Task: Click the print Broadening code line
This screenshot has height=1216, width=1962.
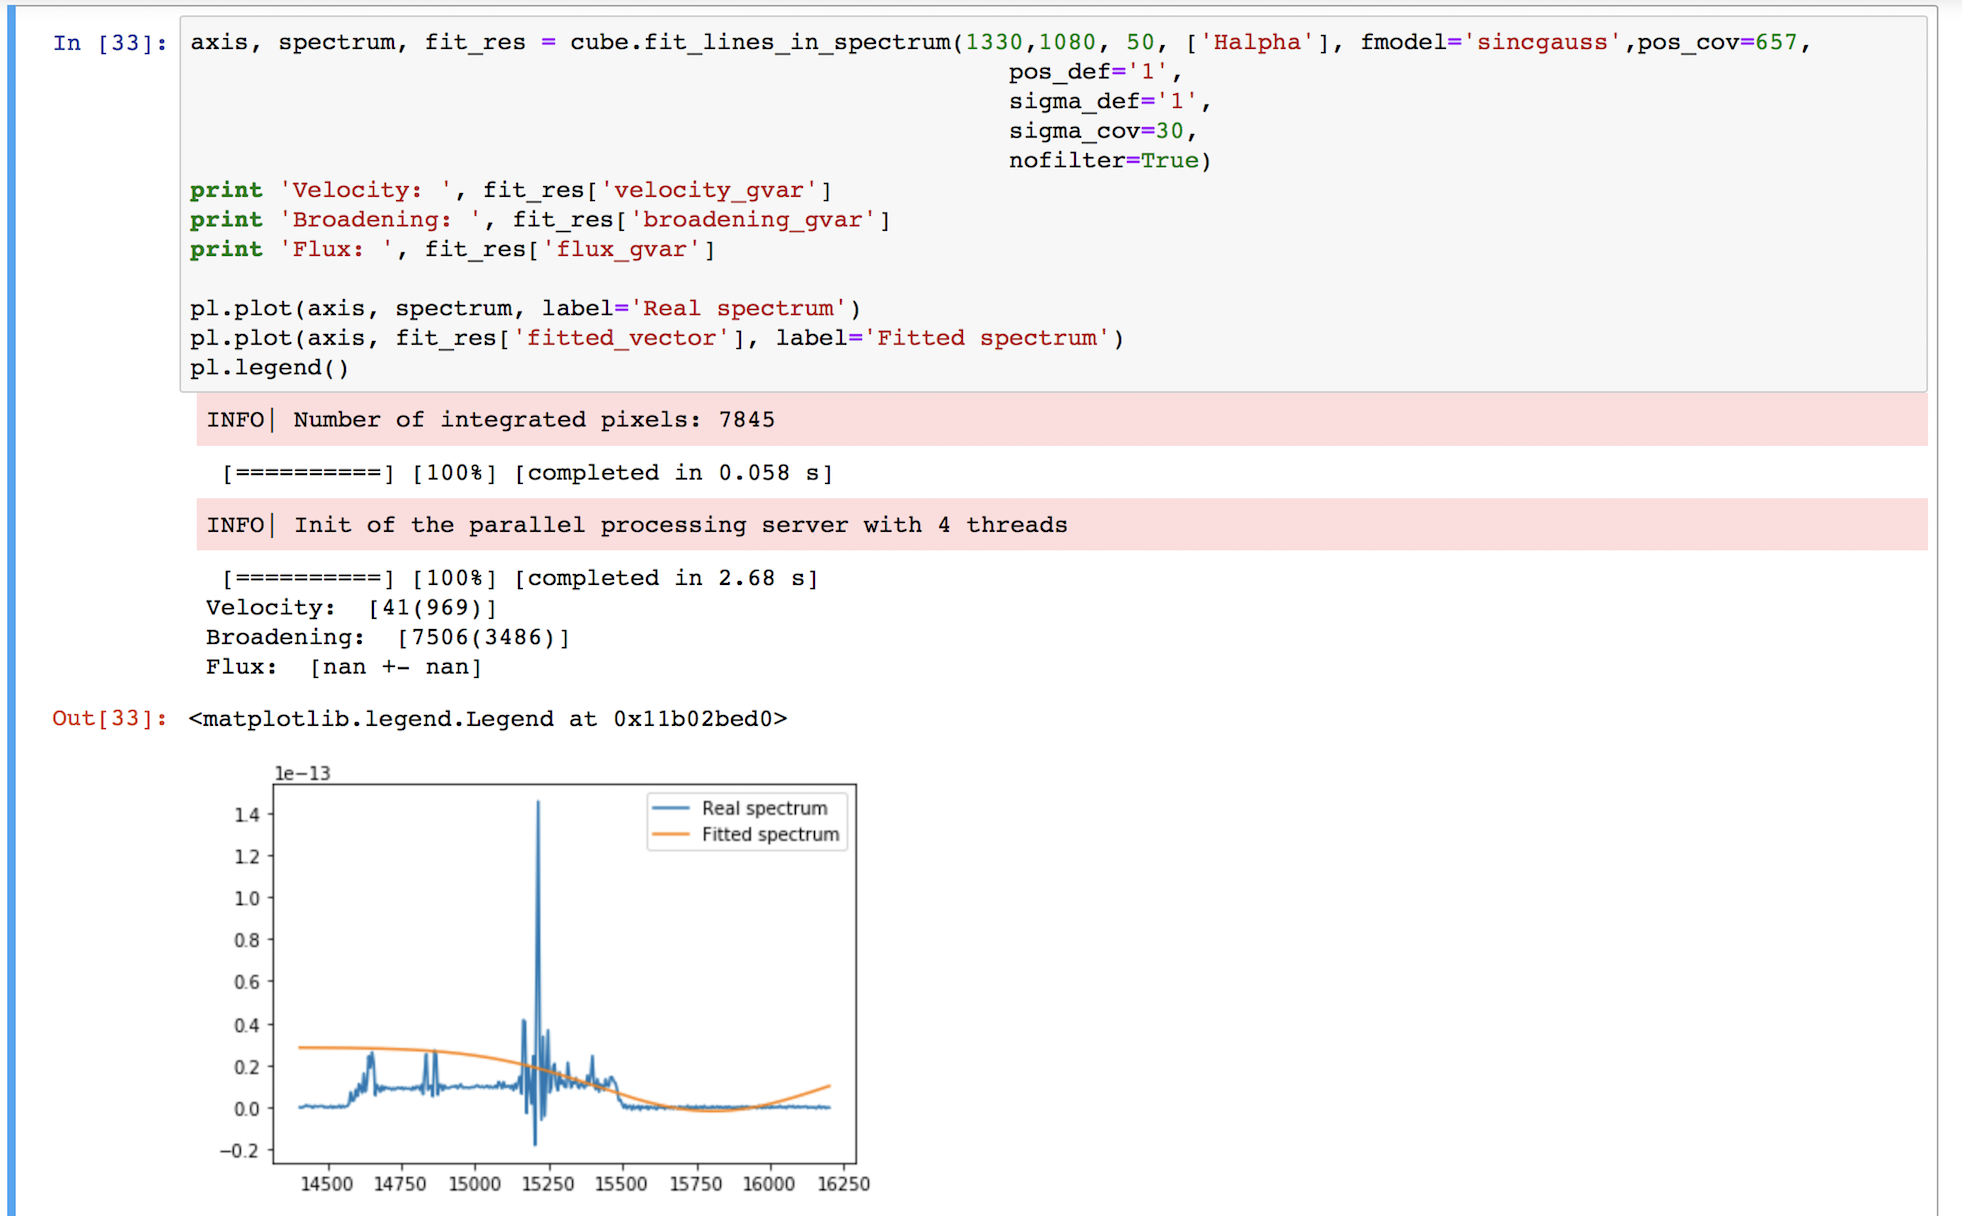Action: pos(540,220)
